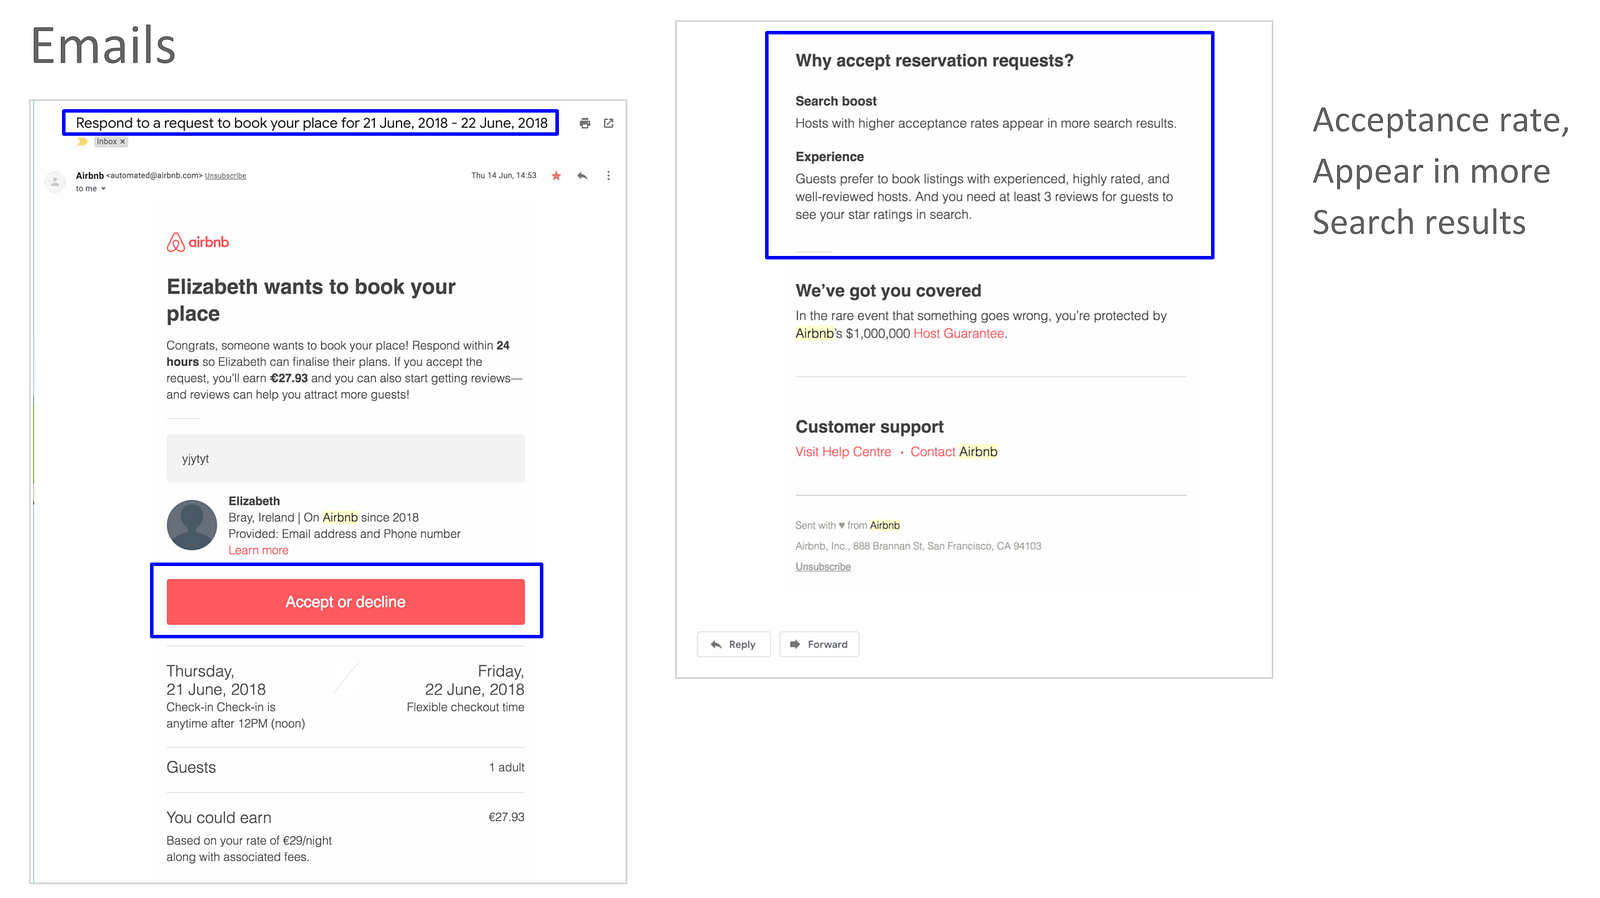Click the Airbnb logo in the email
This screenshot has height=898, width=1600.
[x=198, y=242]
